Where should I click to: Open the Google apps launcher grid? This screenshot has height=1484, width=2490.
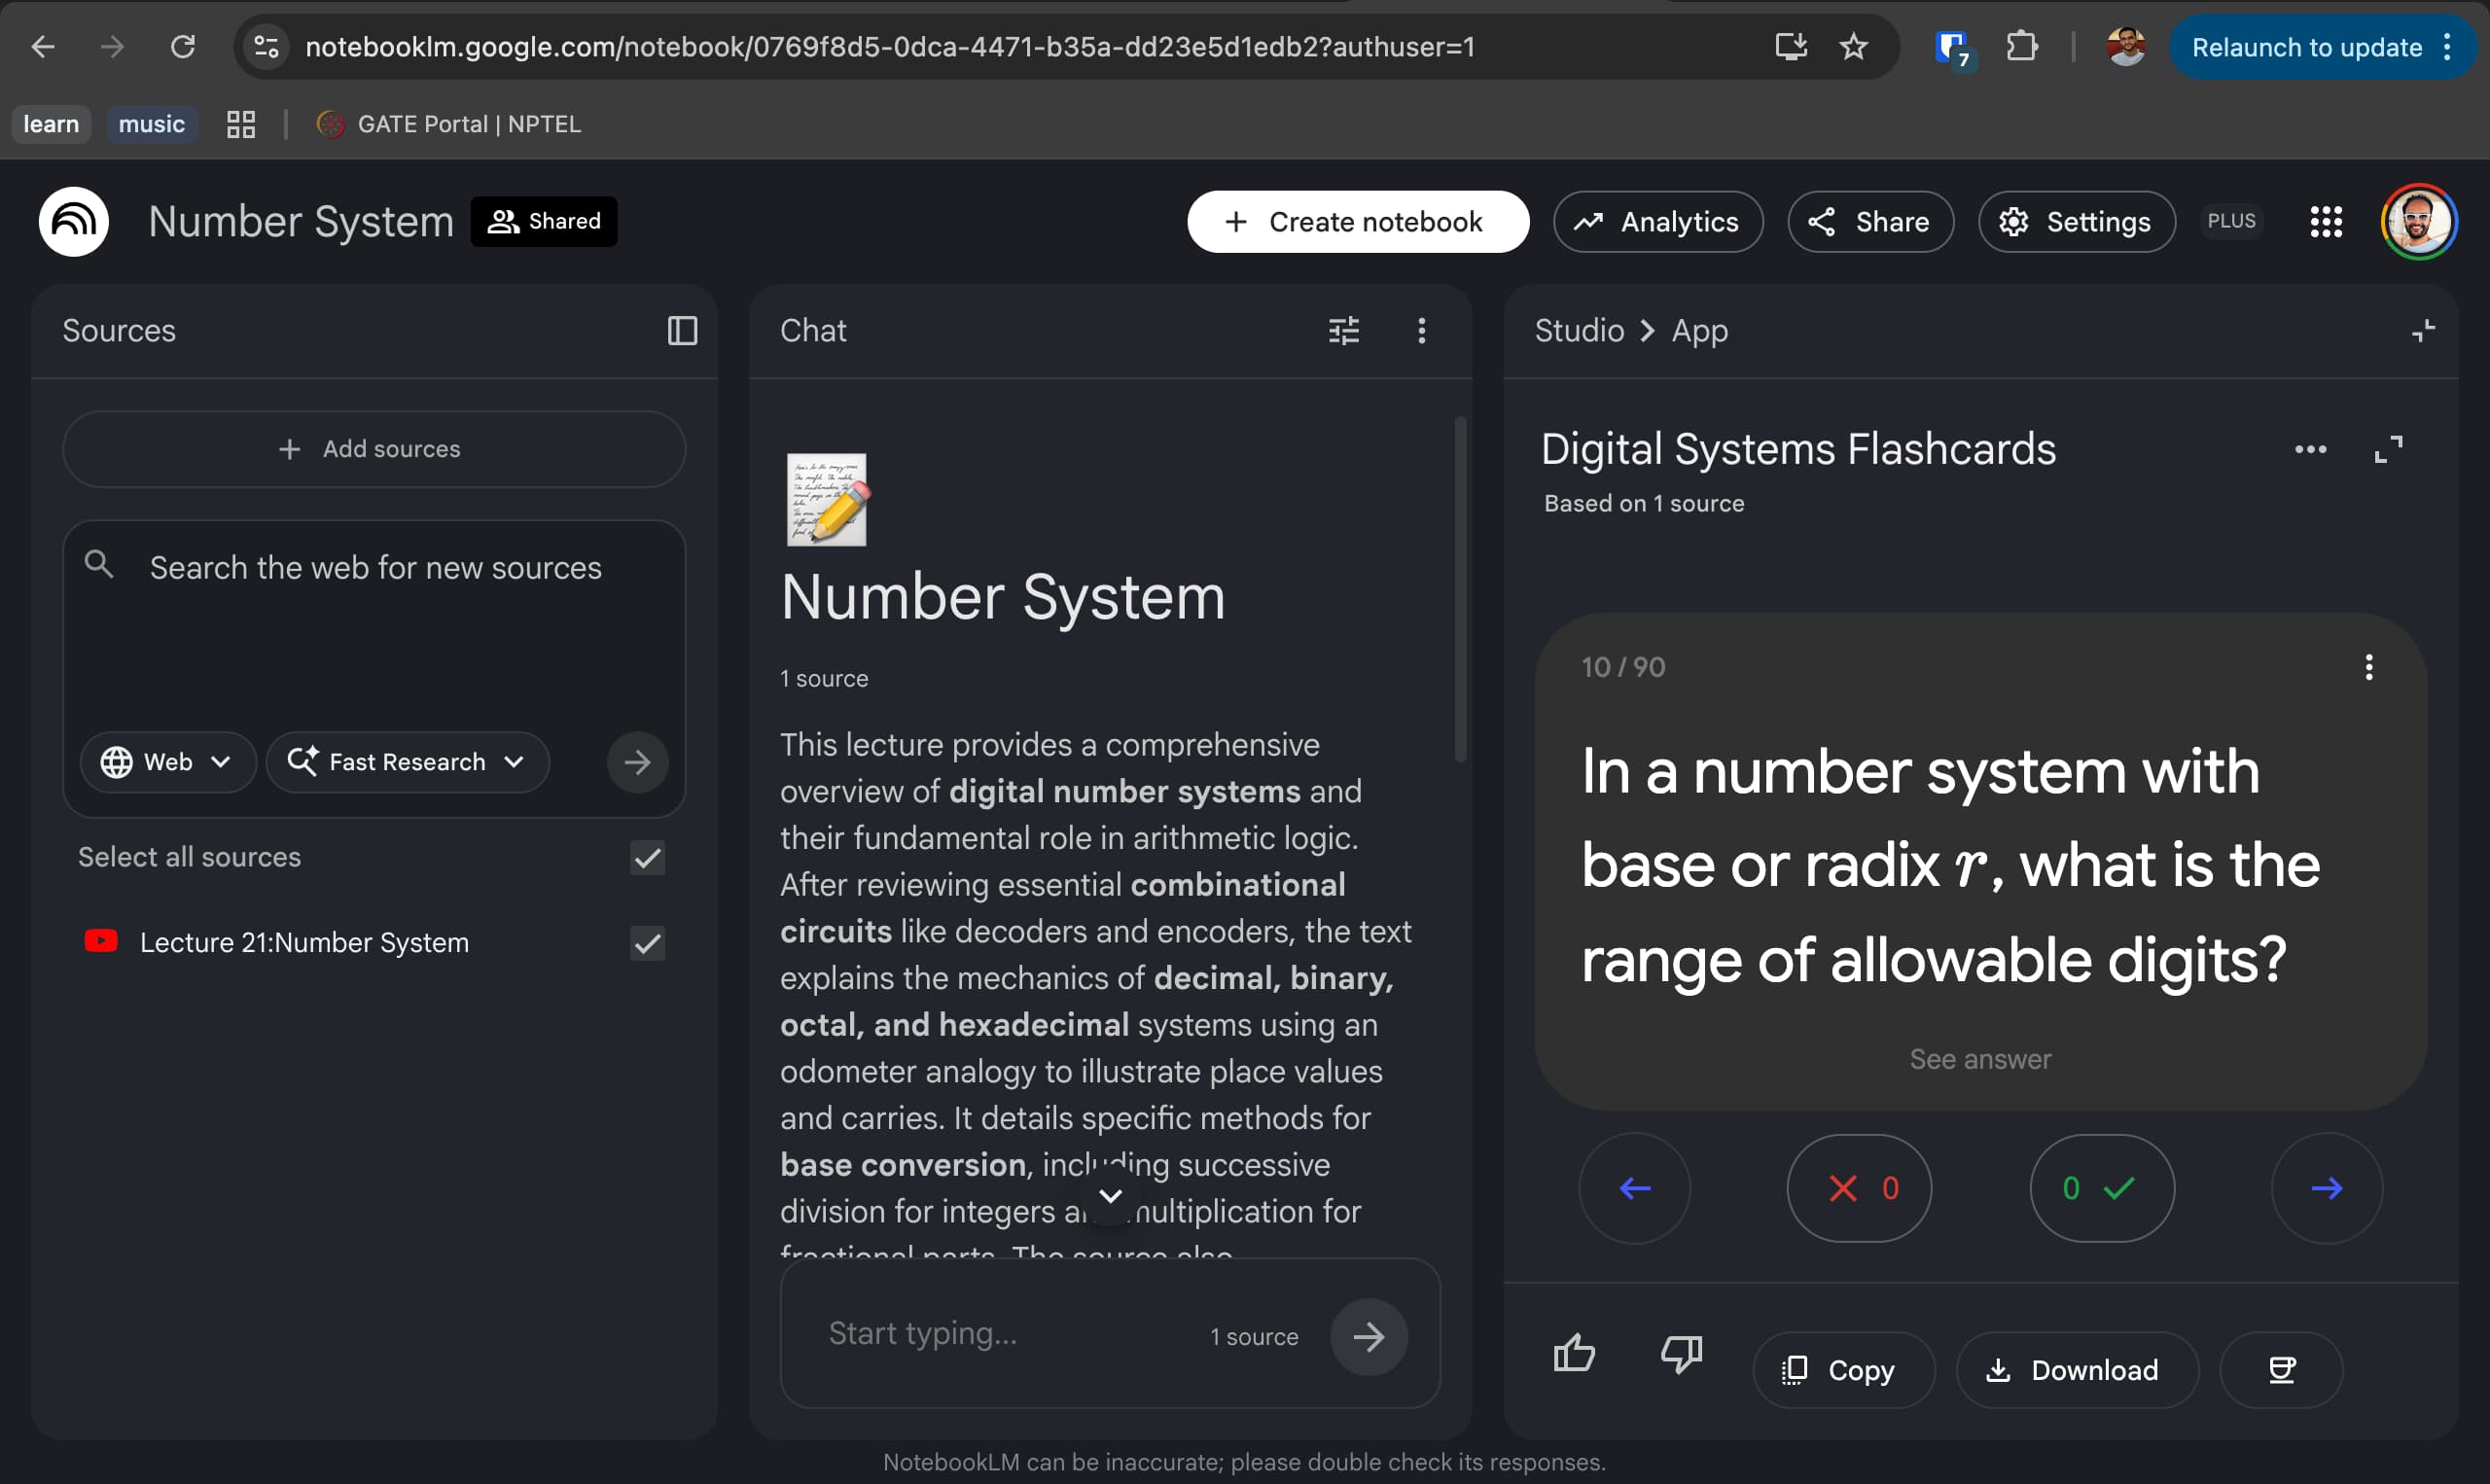(x=2327, y=221)
